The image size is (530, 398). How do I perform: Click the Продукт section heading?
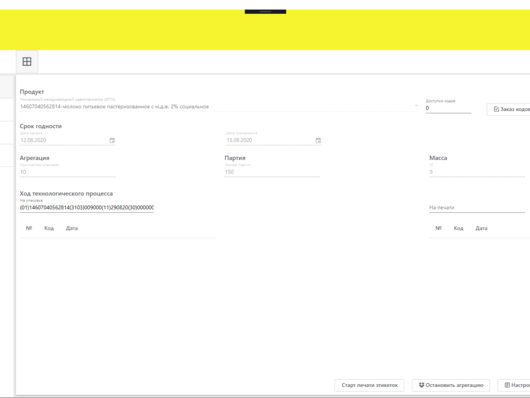tap(32, 92)
